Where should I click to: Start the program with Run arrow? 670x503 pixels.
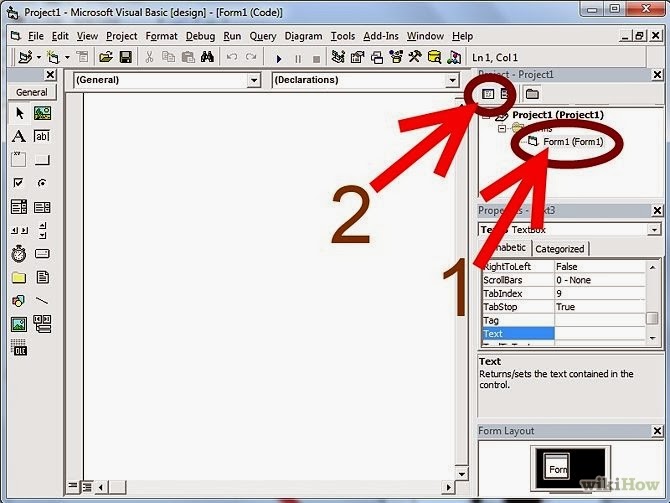pos(279,58)
